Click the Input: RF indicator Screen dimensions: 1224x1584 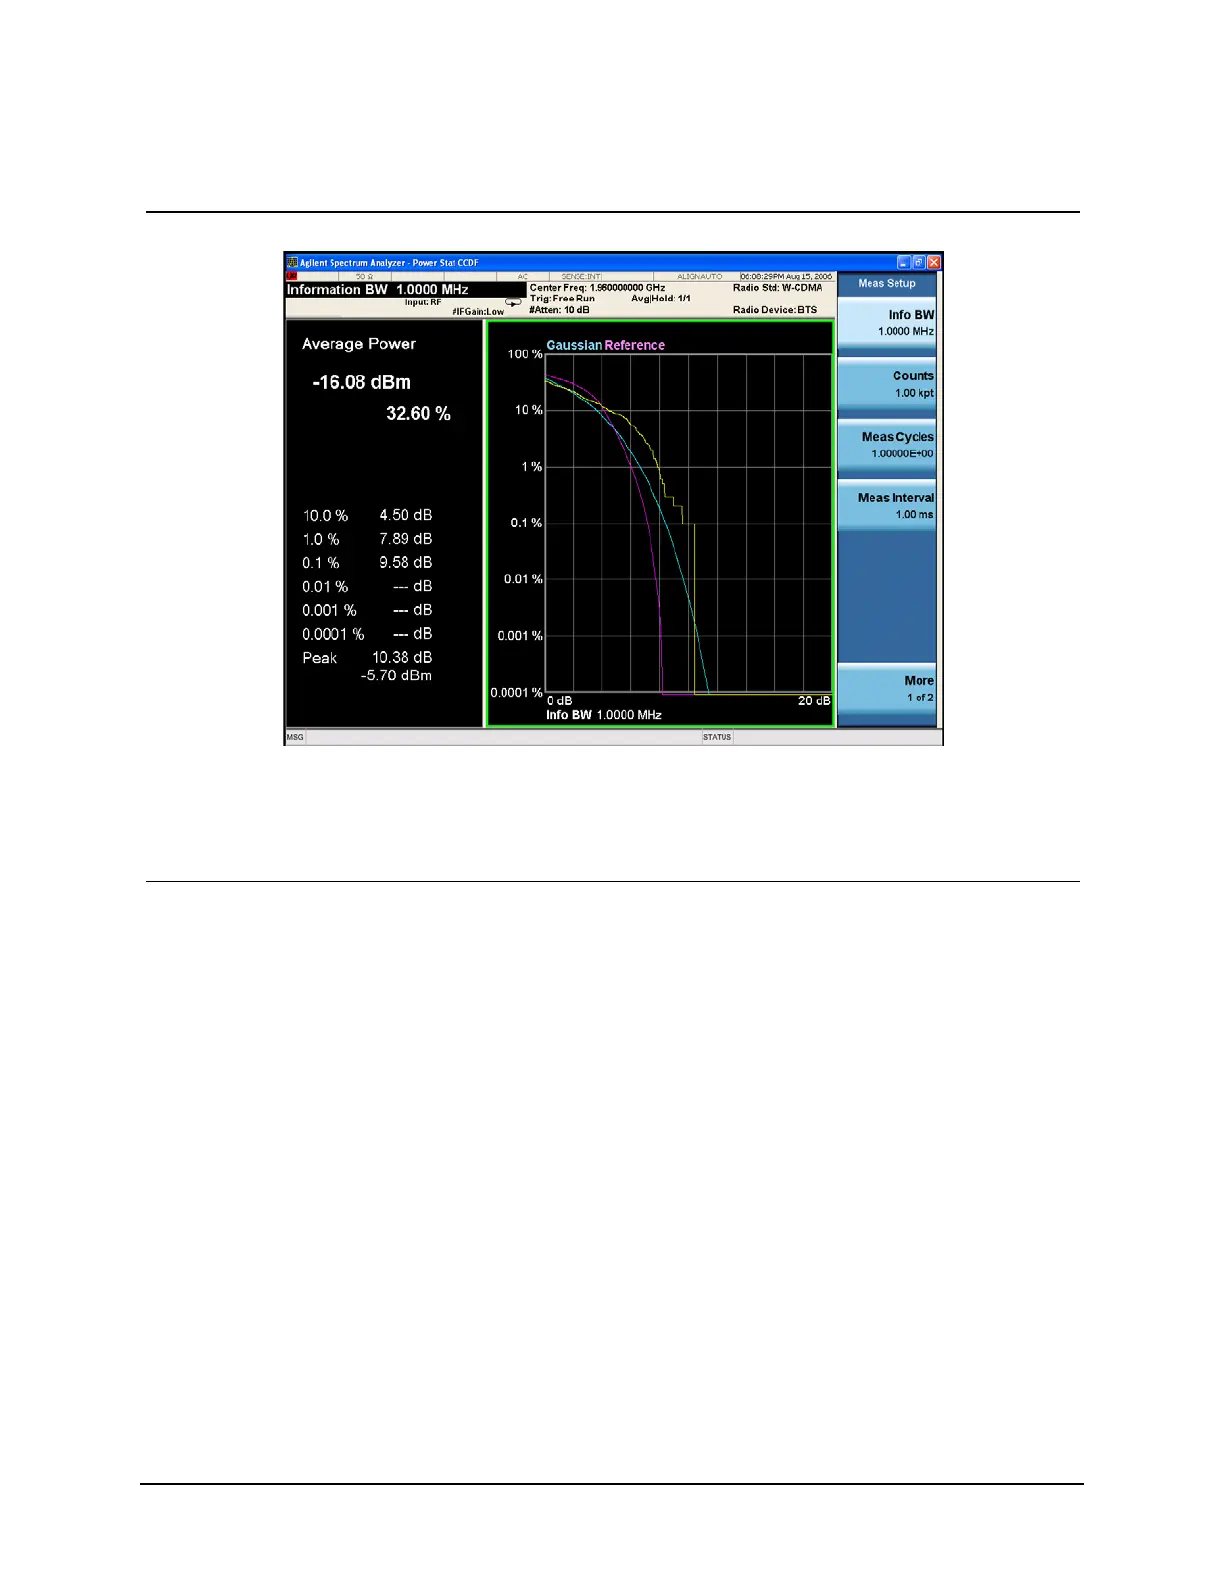click(423, 302)
